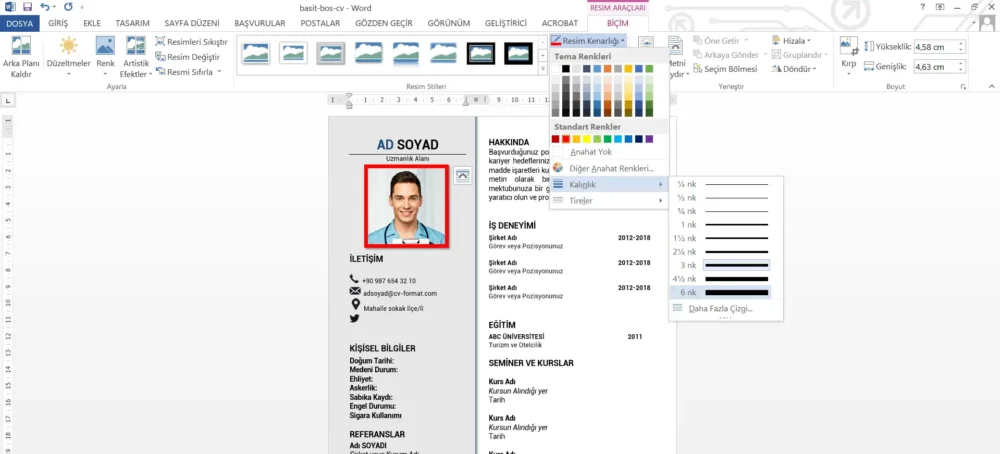Collapse the ribbon with the chevron
1000x454 pixels.
[992, 86]
